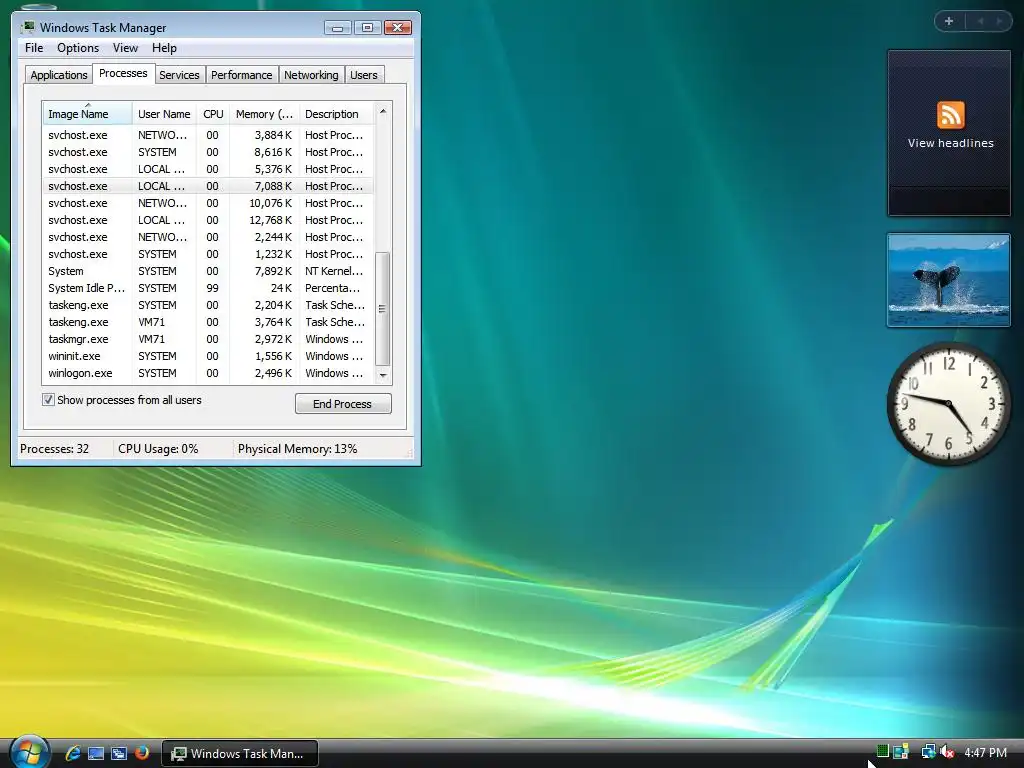This screenshot has height=768, width=1024.
Task: Switch to the Applications tab
Action: pos(59,75)
